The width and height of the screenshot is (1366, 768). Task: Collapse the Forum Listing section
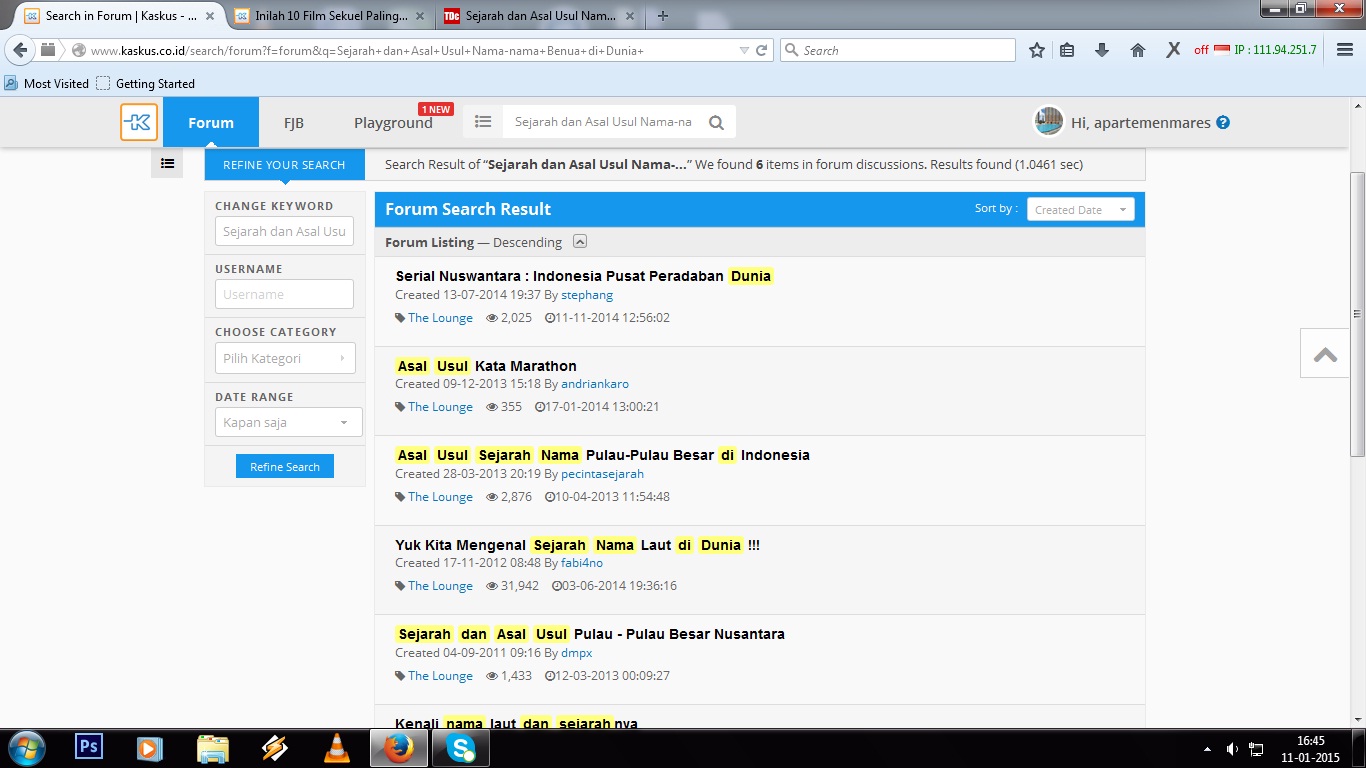pos(580,242)
